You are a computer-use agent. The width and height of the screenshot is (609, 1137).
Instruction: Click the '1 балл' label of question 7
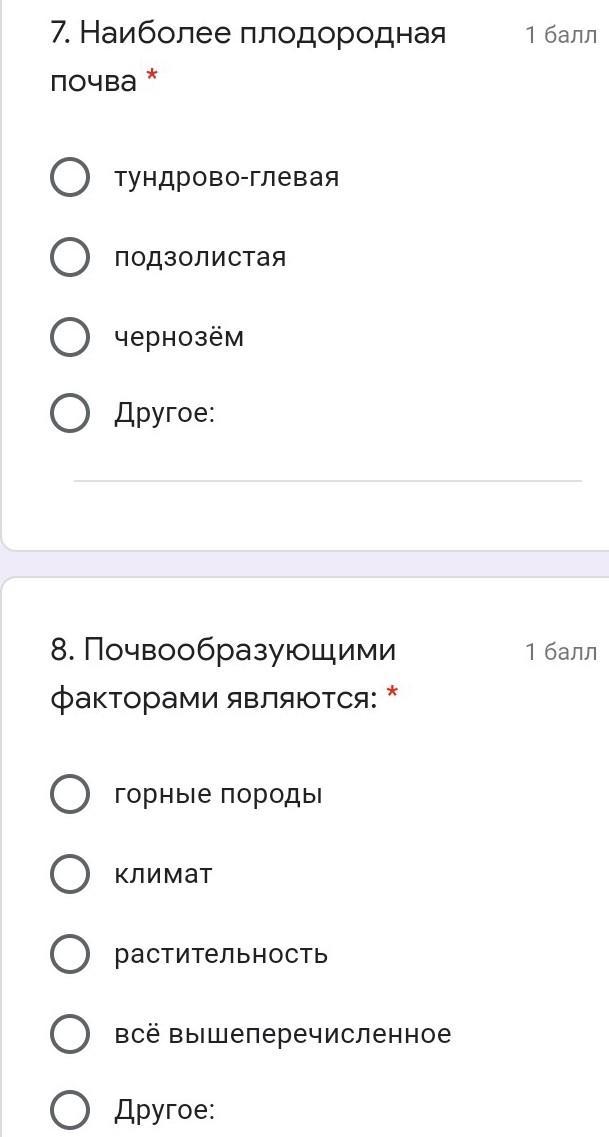tap(560, 36)
